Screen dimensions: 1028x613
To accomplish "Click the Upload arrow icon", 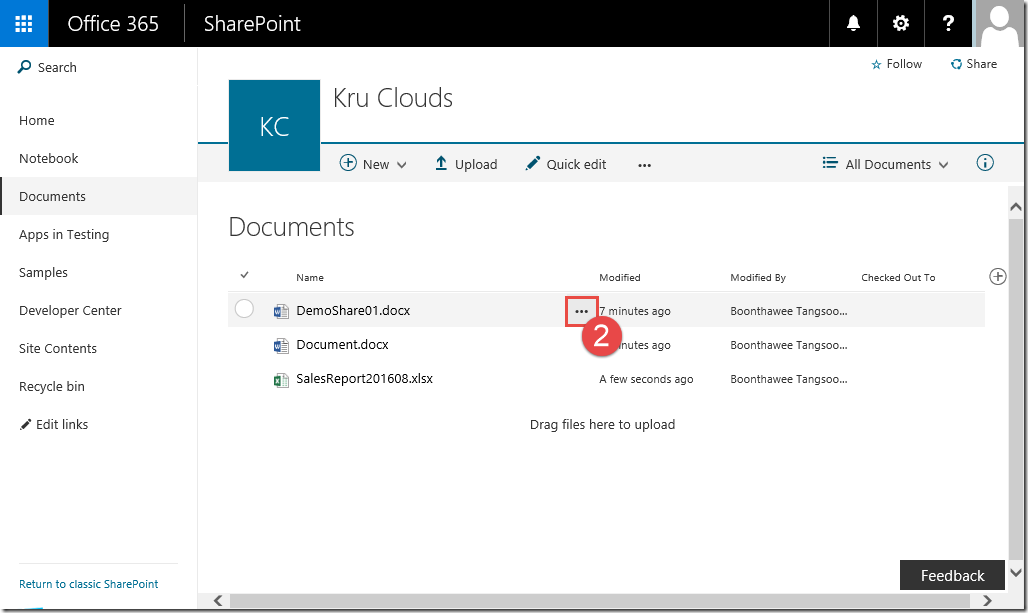I will [441, 163].
